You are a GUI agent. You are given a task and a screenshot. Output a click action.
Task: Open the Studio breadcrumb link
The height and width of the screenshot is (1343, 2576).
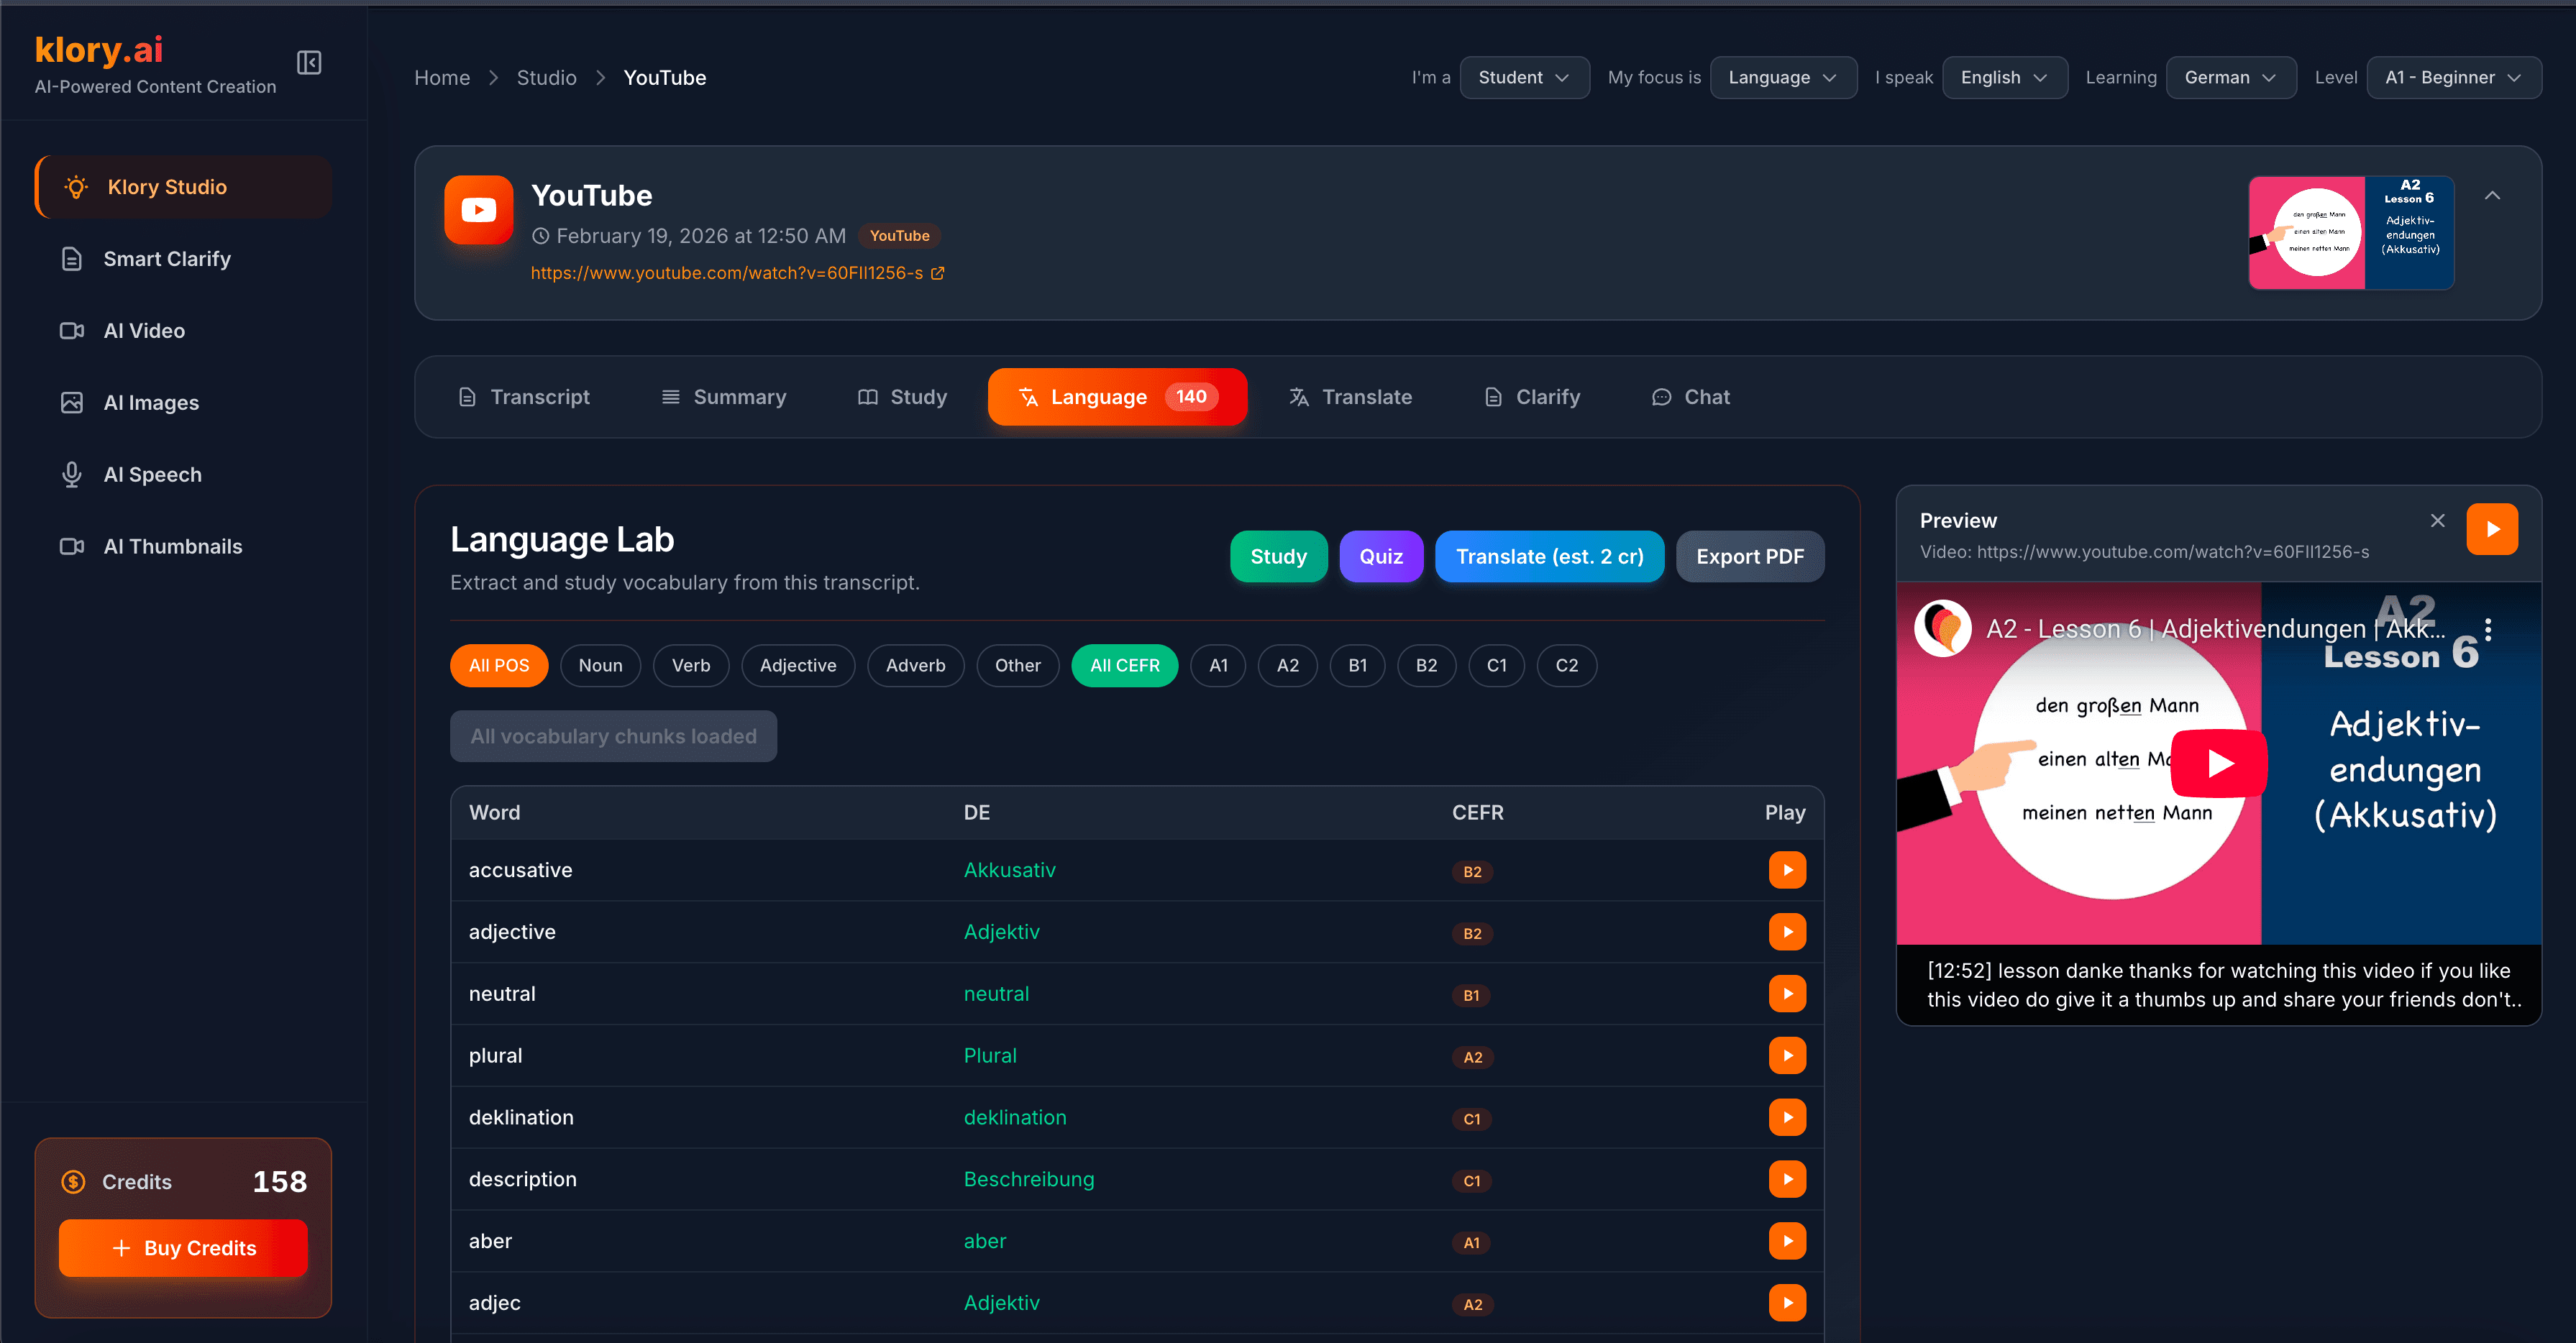(546, 77)
